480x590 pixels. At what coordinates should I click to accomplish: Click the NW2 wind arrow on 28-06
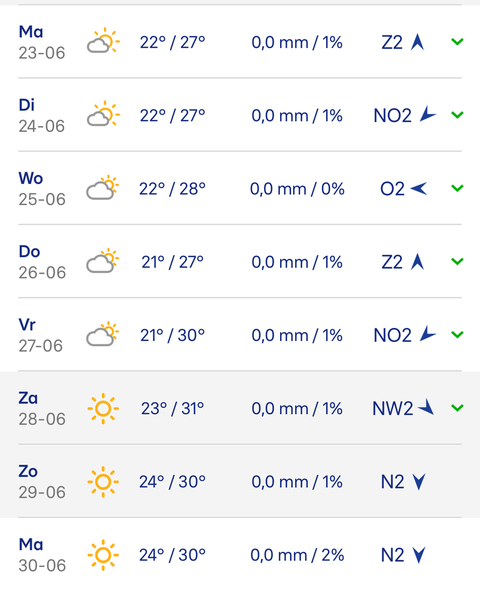pos(426,407)
